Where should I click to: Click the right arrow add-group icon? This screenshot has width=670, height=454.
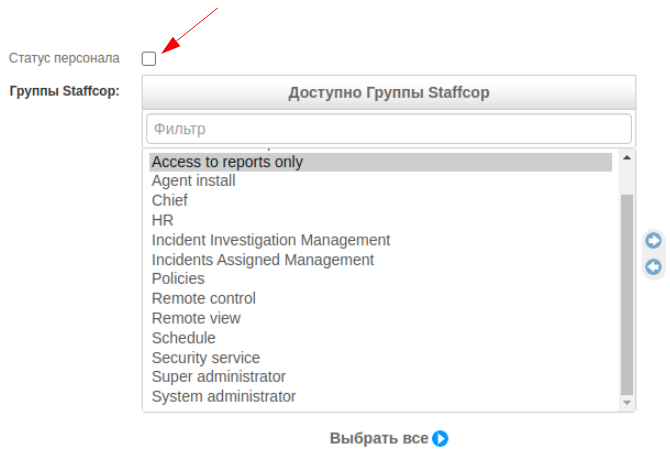click(x=653, y=240)
